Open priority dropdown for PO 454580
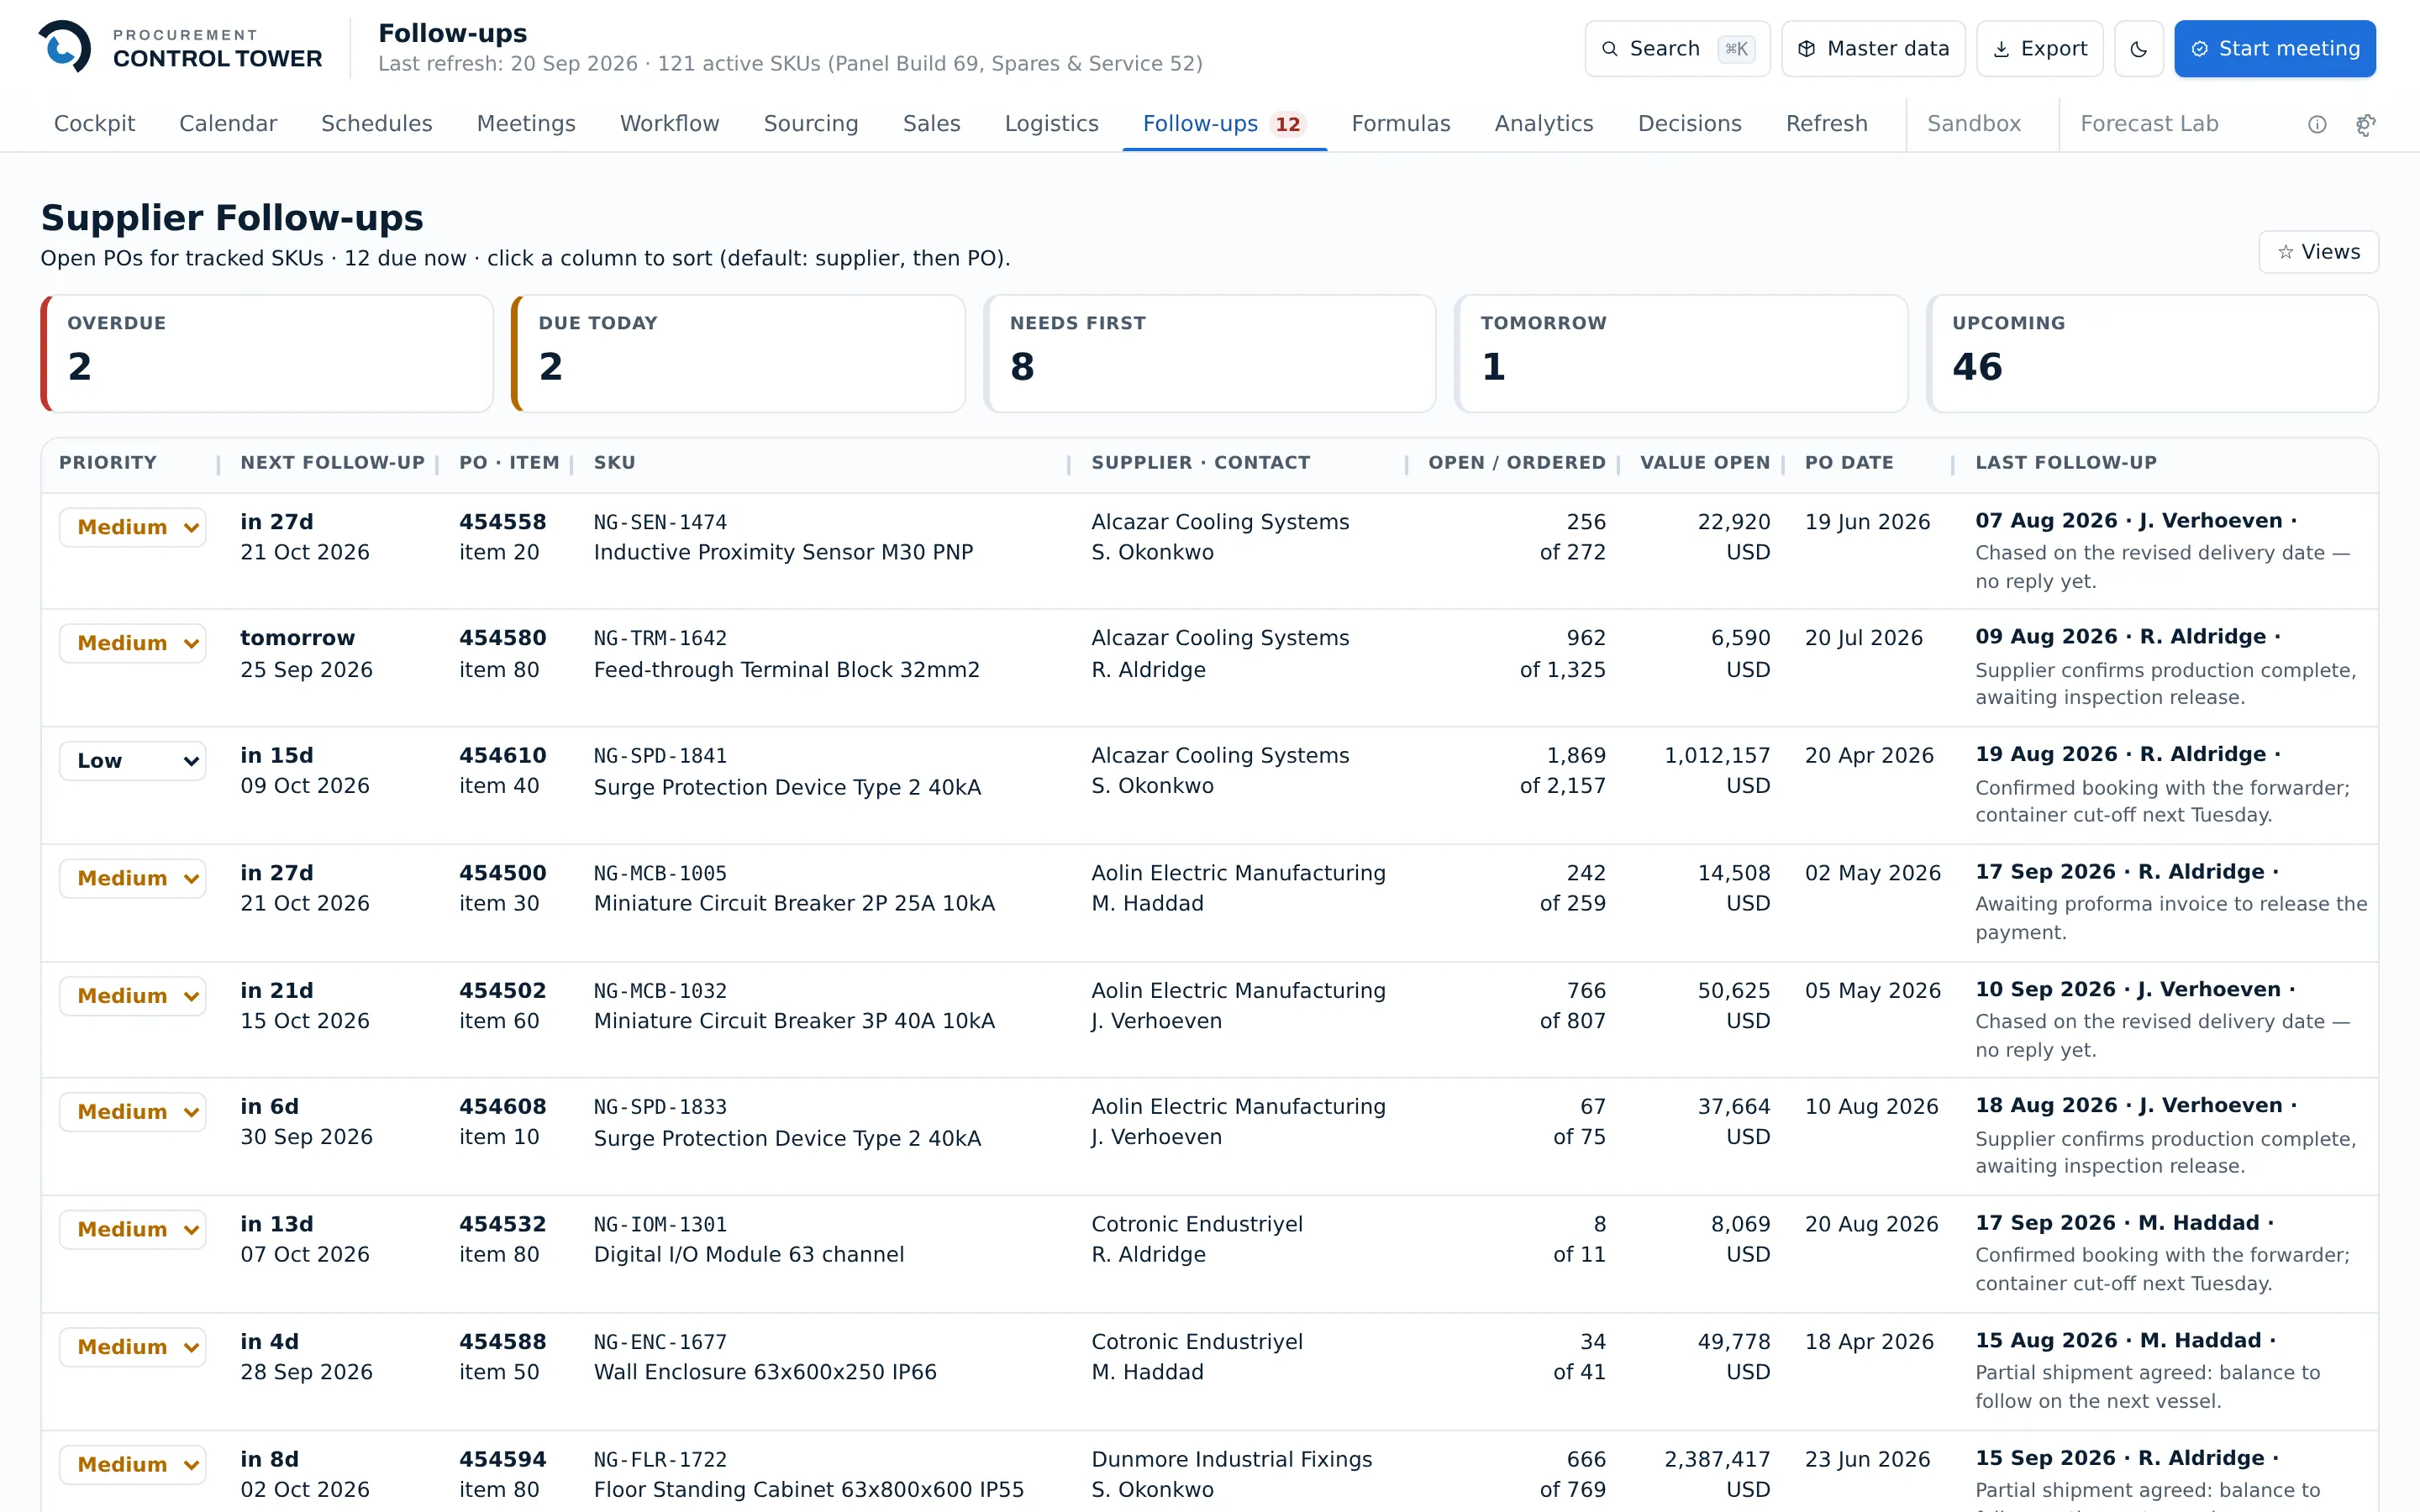The height and width of the screenshot is (1512, 2420). [133, 643]
